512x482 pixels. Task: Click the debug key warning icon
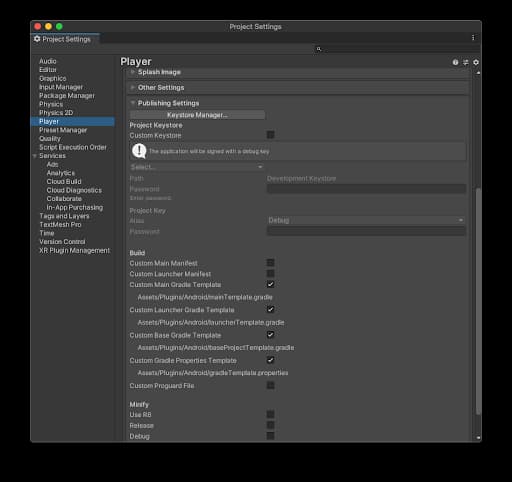point(139,151)
